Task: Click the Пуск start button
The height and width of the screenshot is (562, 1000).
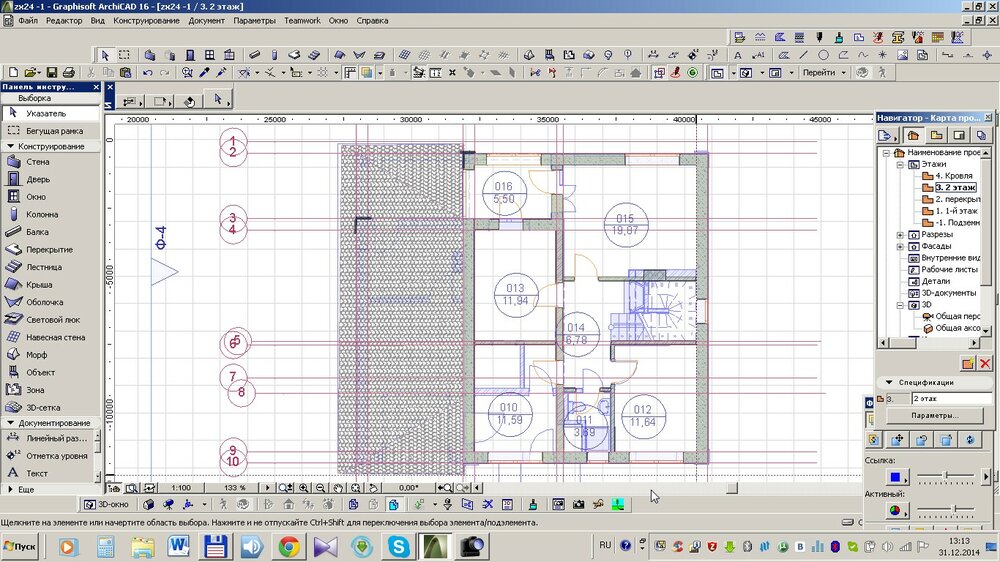Action: tap(22, 546)
